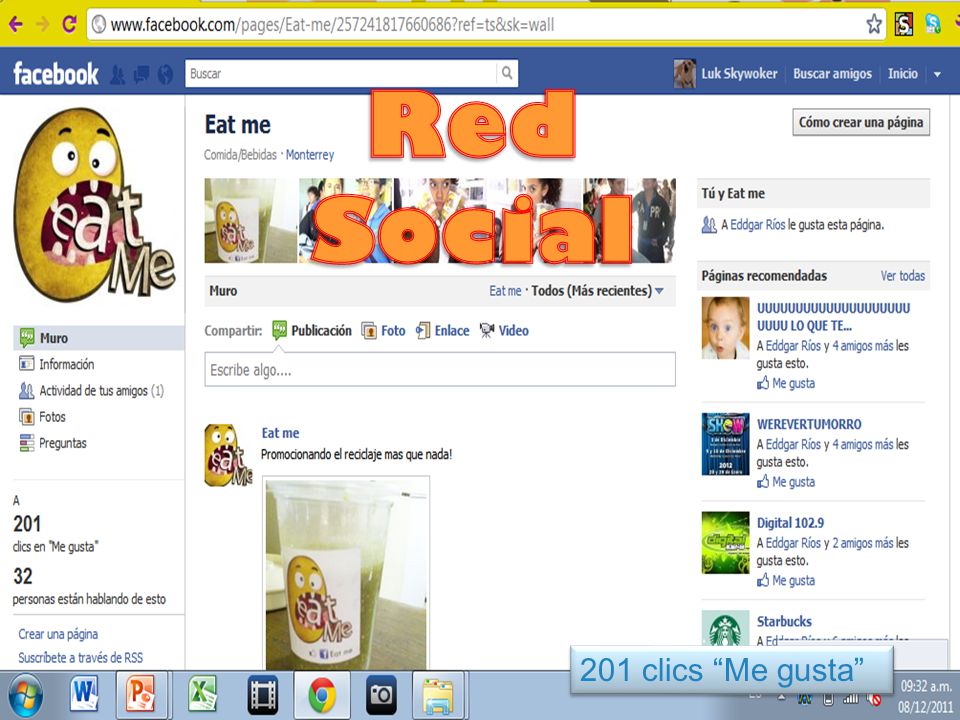Click the WEREVERTUMORRO show poster thumbnail
Viewport: 960px width, 720px height.
[726, 444]
